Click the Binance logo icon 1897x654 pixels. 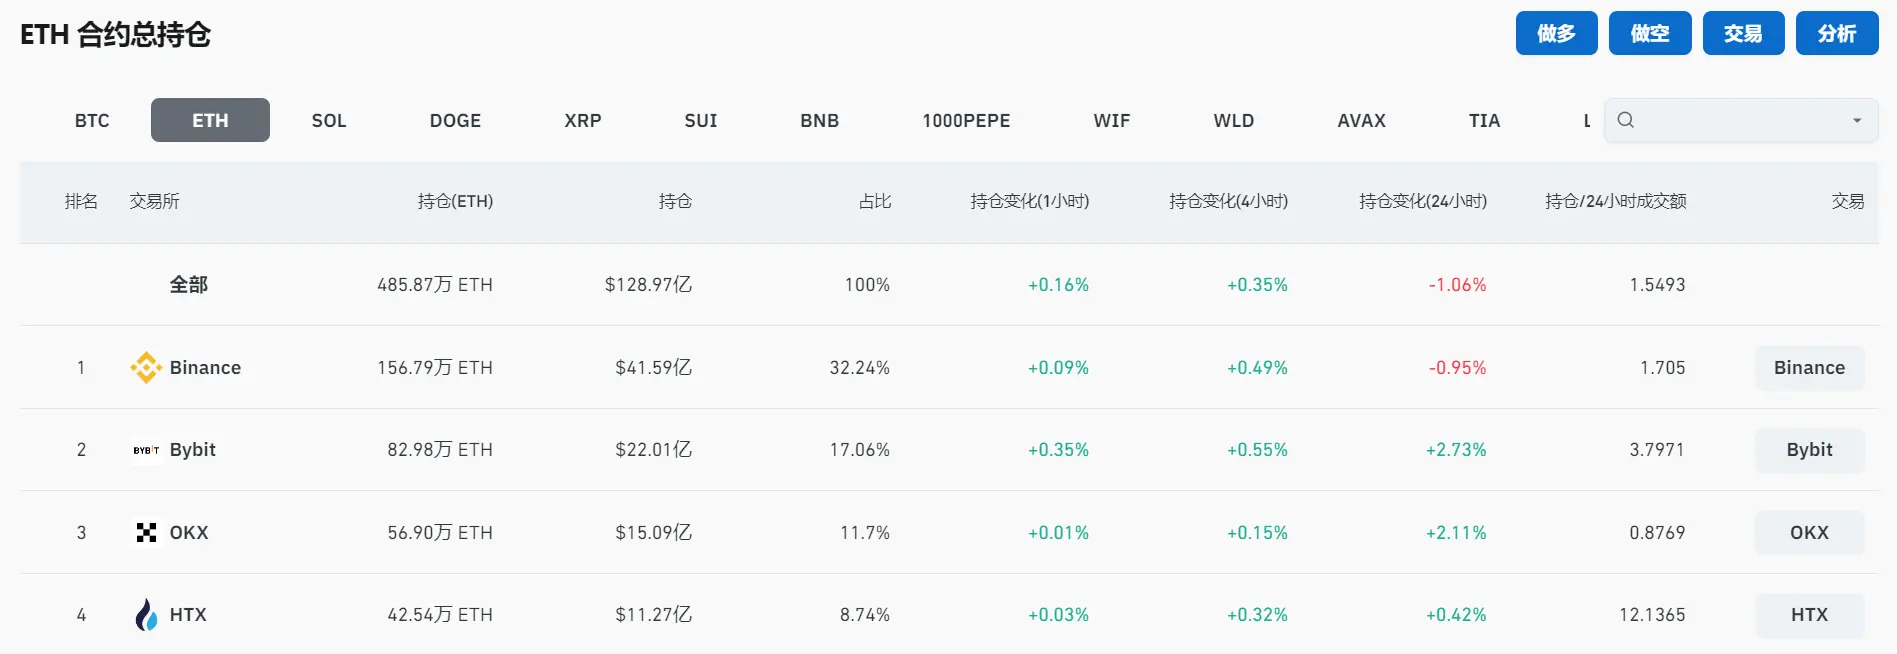pyautogui.click(x=146, y=368)
